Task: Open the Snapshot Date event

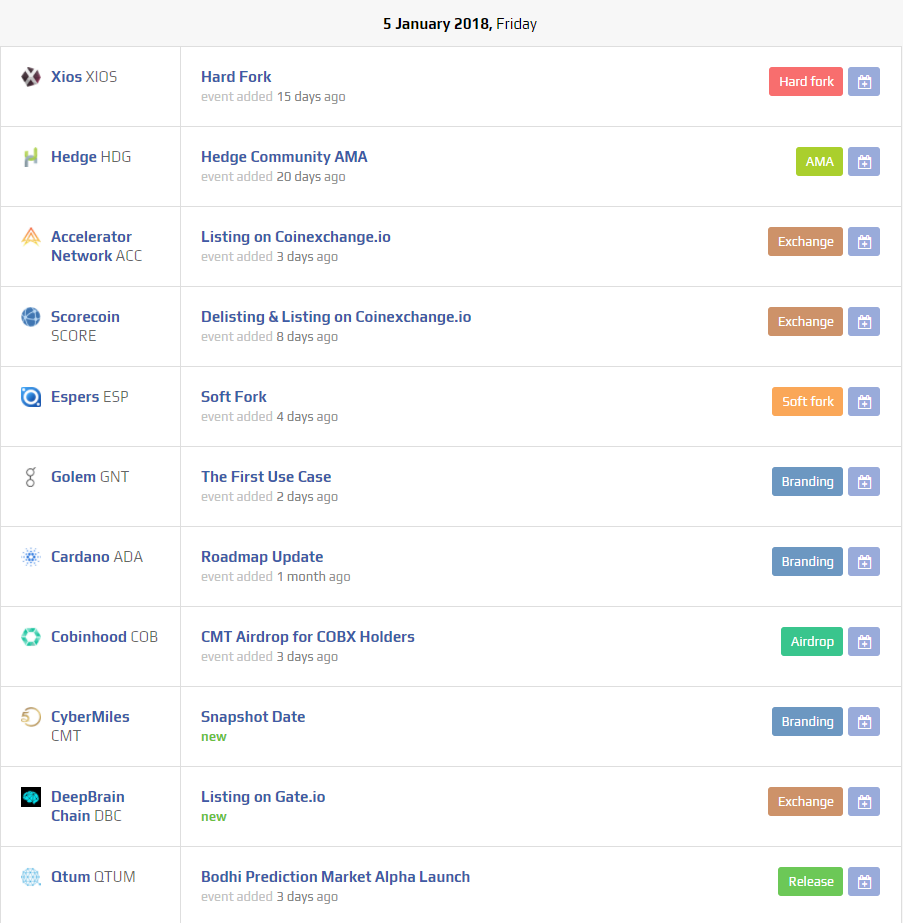Action: pyautogui.click(x=253, y=718)
